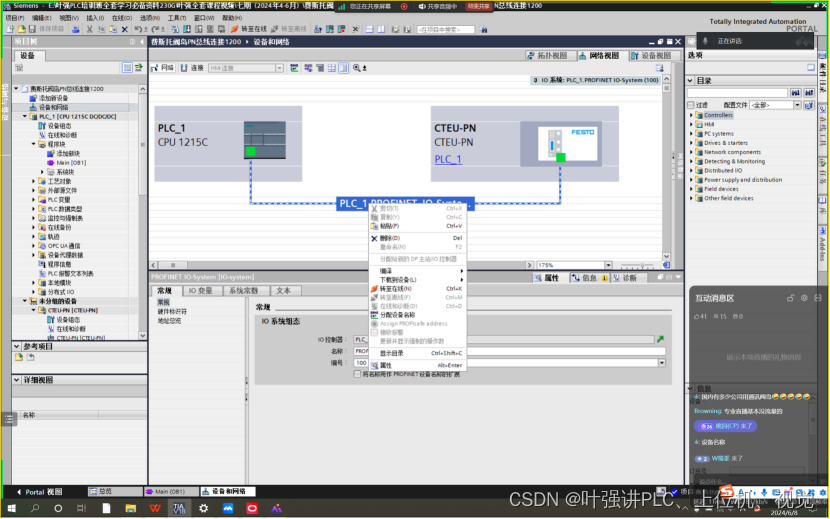Open File Explorer from the Windows taskbar
Image resolution: width=830 pixels, height=519 pixels.
(131, 508)
